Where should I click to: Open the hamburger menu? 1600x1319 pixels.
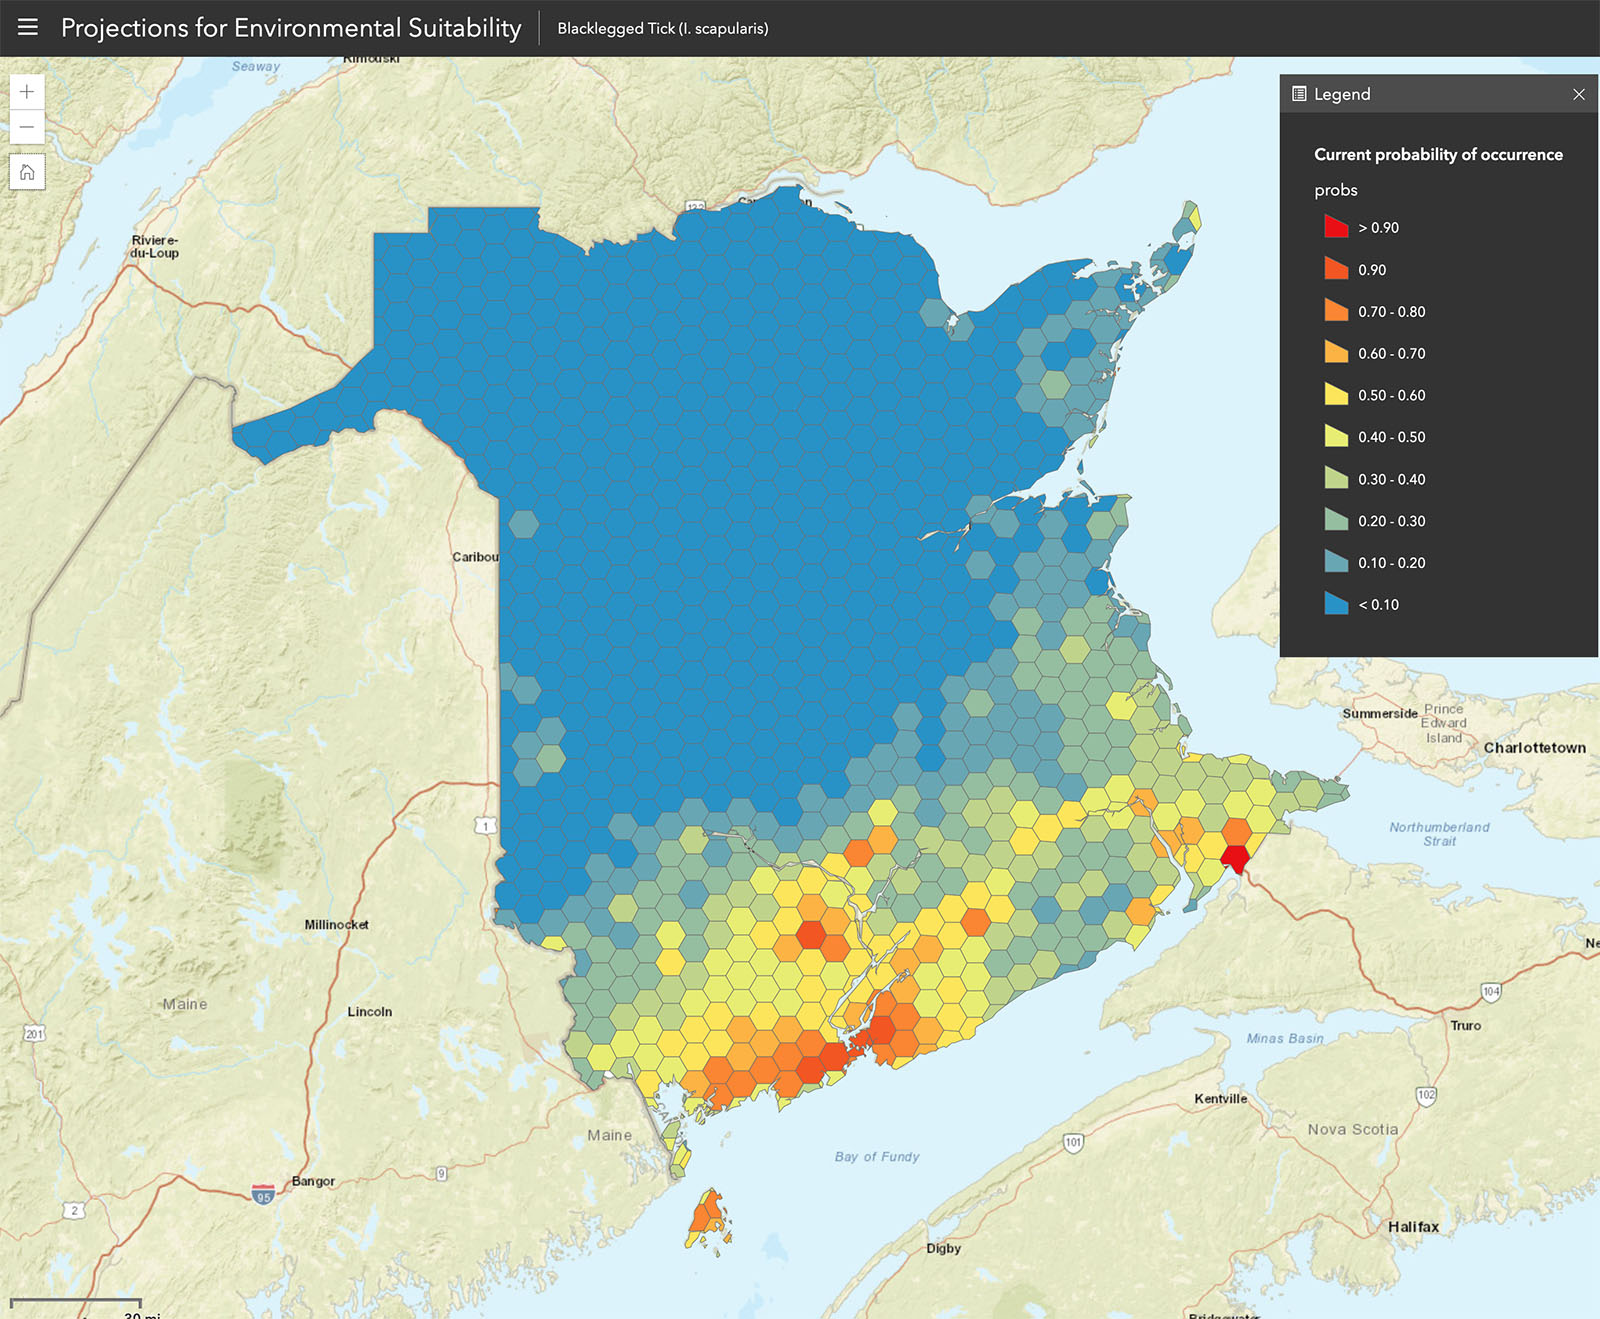[28, 27]
